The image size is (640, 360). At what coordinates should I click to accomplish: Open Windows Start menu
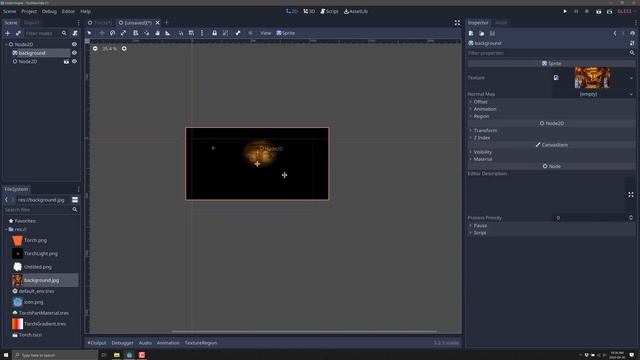point(6,355)
